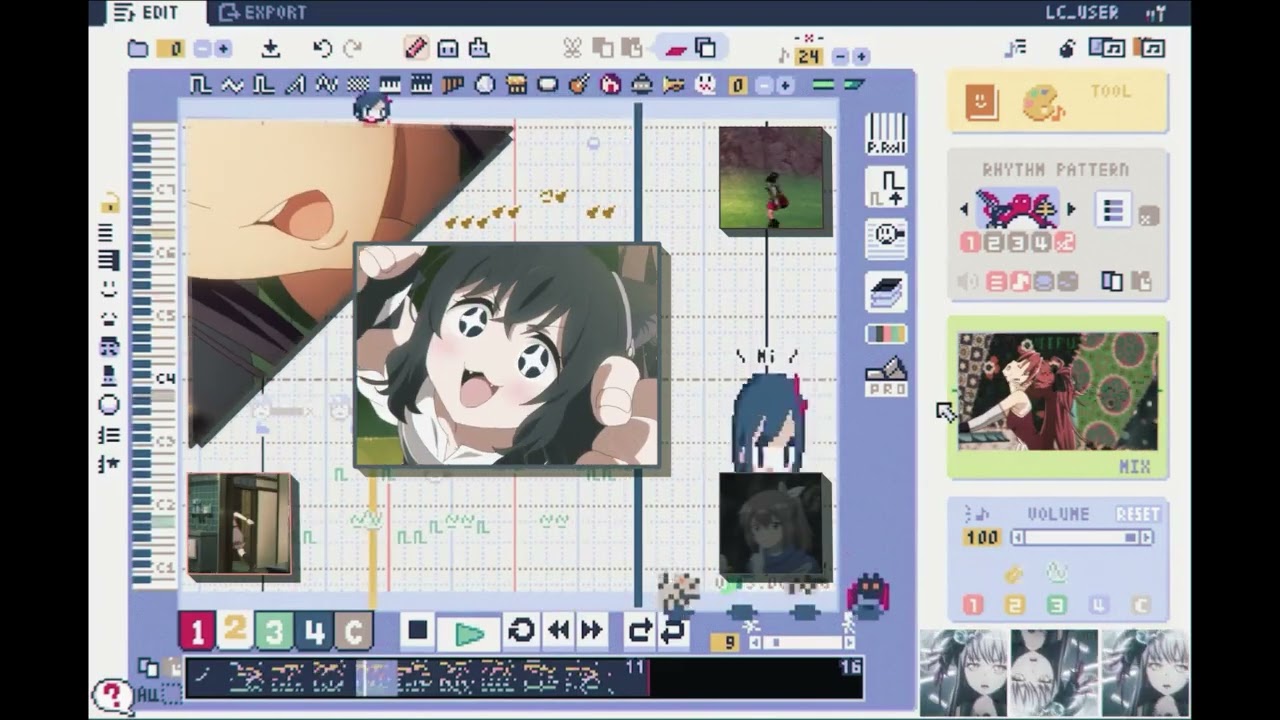Toggle the x2 setting in Rhythm Pattern
Image resolution: width=1280 pixels, height=720 pixels.
1065,242
